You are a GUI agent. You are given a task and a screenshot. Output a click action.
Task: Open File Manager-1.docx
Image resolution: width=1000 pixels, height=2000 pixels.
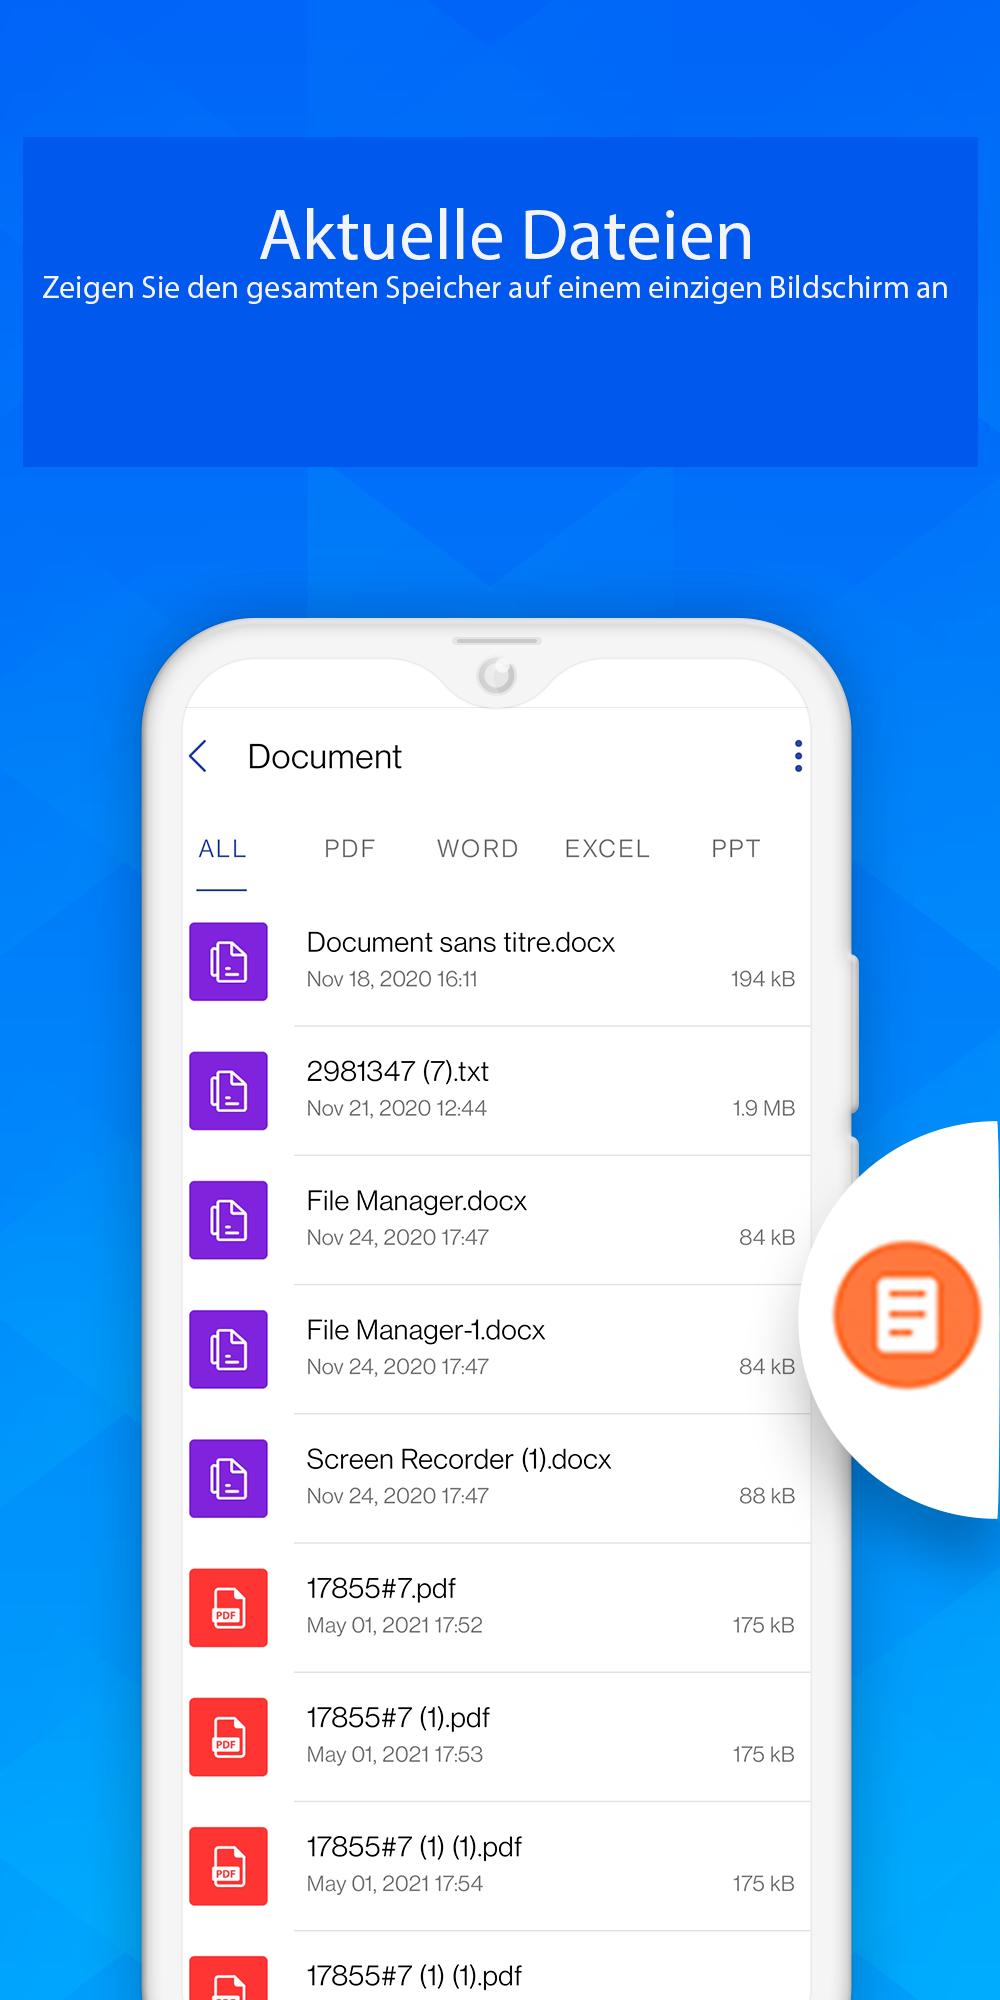[497, 1349]
